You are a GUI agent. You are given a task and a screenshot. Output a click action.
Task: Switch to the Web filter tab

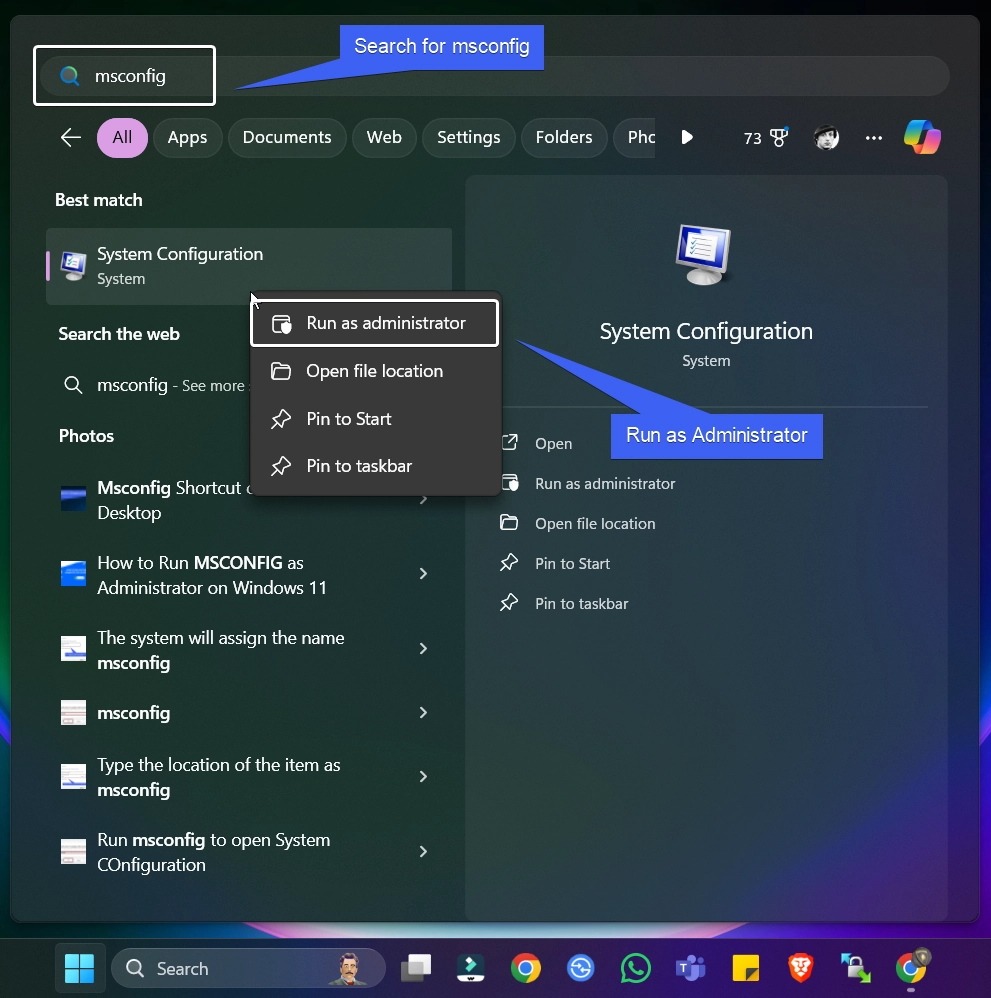pos(384,137)
